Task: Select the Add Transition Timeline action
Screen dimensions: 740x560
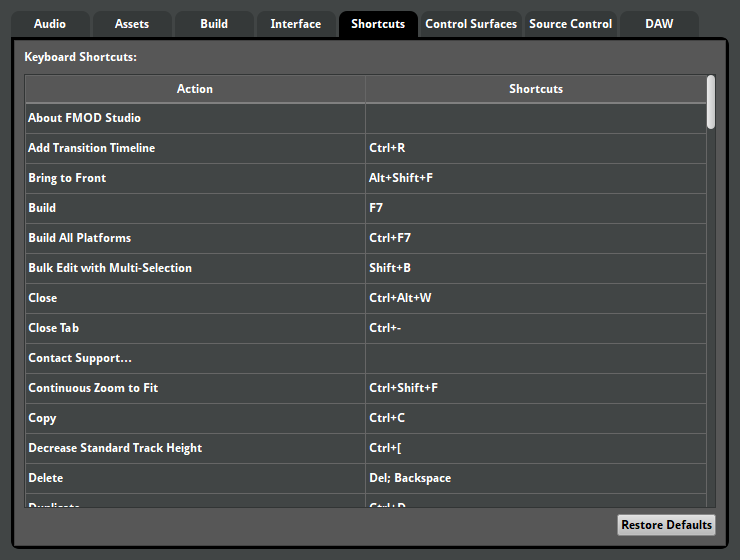Action: (195, 148)
